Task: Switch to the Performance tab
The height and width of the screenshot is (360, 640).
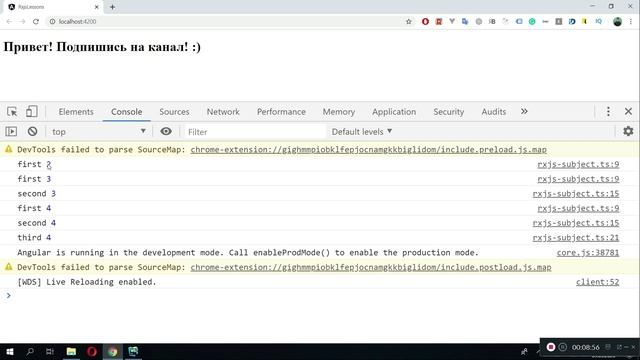Action: tap(281, 111)
